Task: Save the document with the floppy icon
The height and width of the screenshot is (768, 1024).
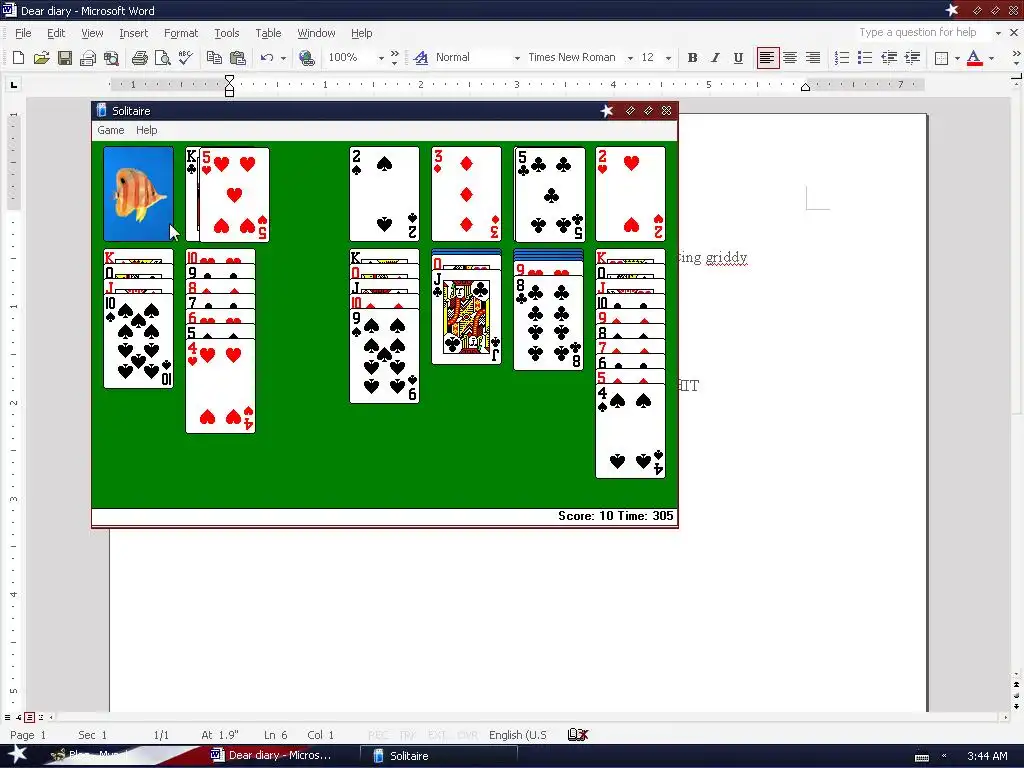Action: click(65, 58)
